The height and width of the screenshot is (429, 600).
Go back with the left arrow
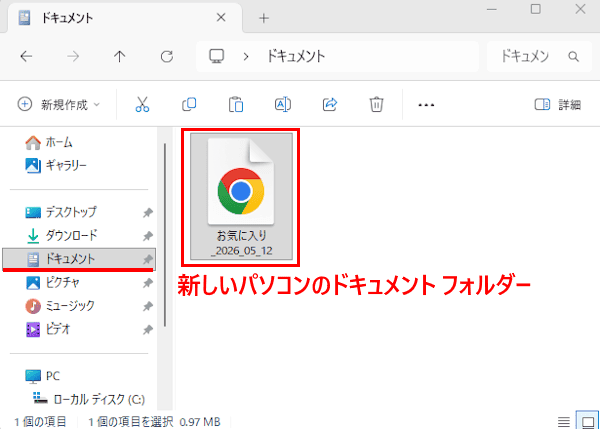[x=26, y=57]
